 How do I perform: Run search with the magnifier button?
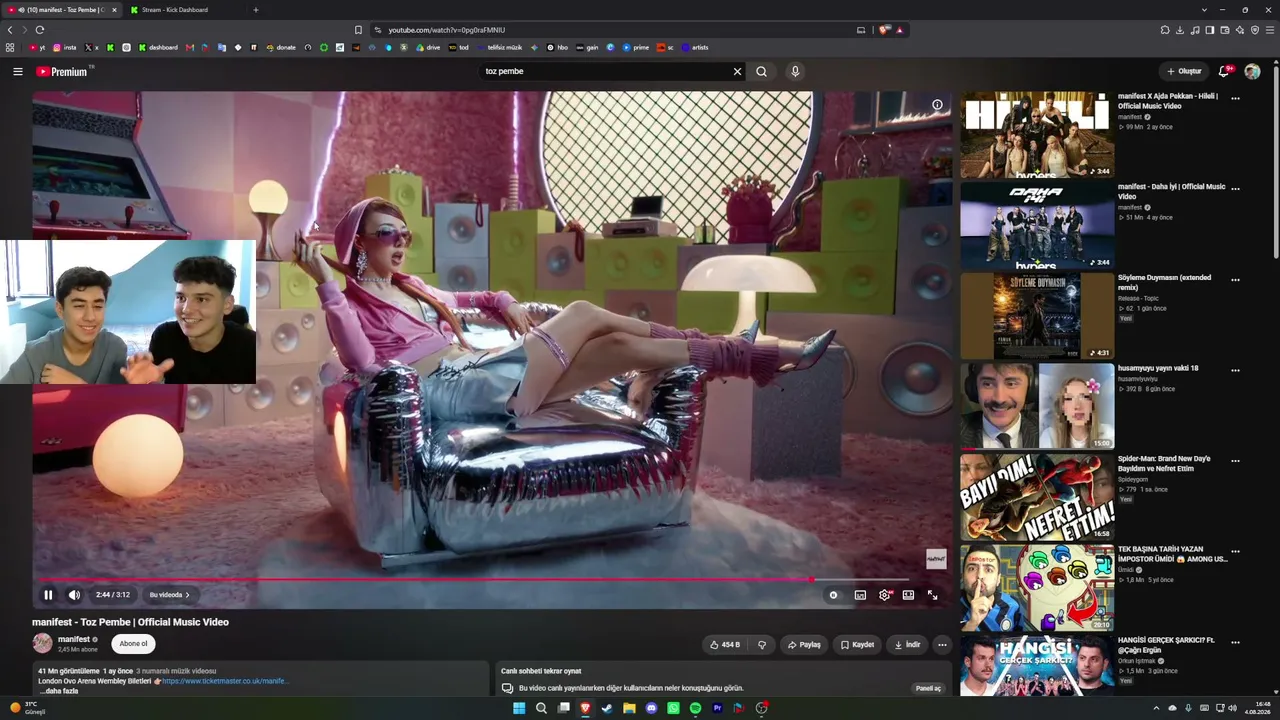[x=761, y=72]
